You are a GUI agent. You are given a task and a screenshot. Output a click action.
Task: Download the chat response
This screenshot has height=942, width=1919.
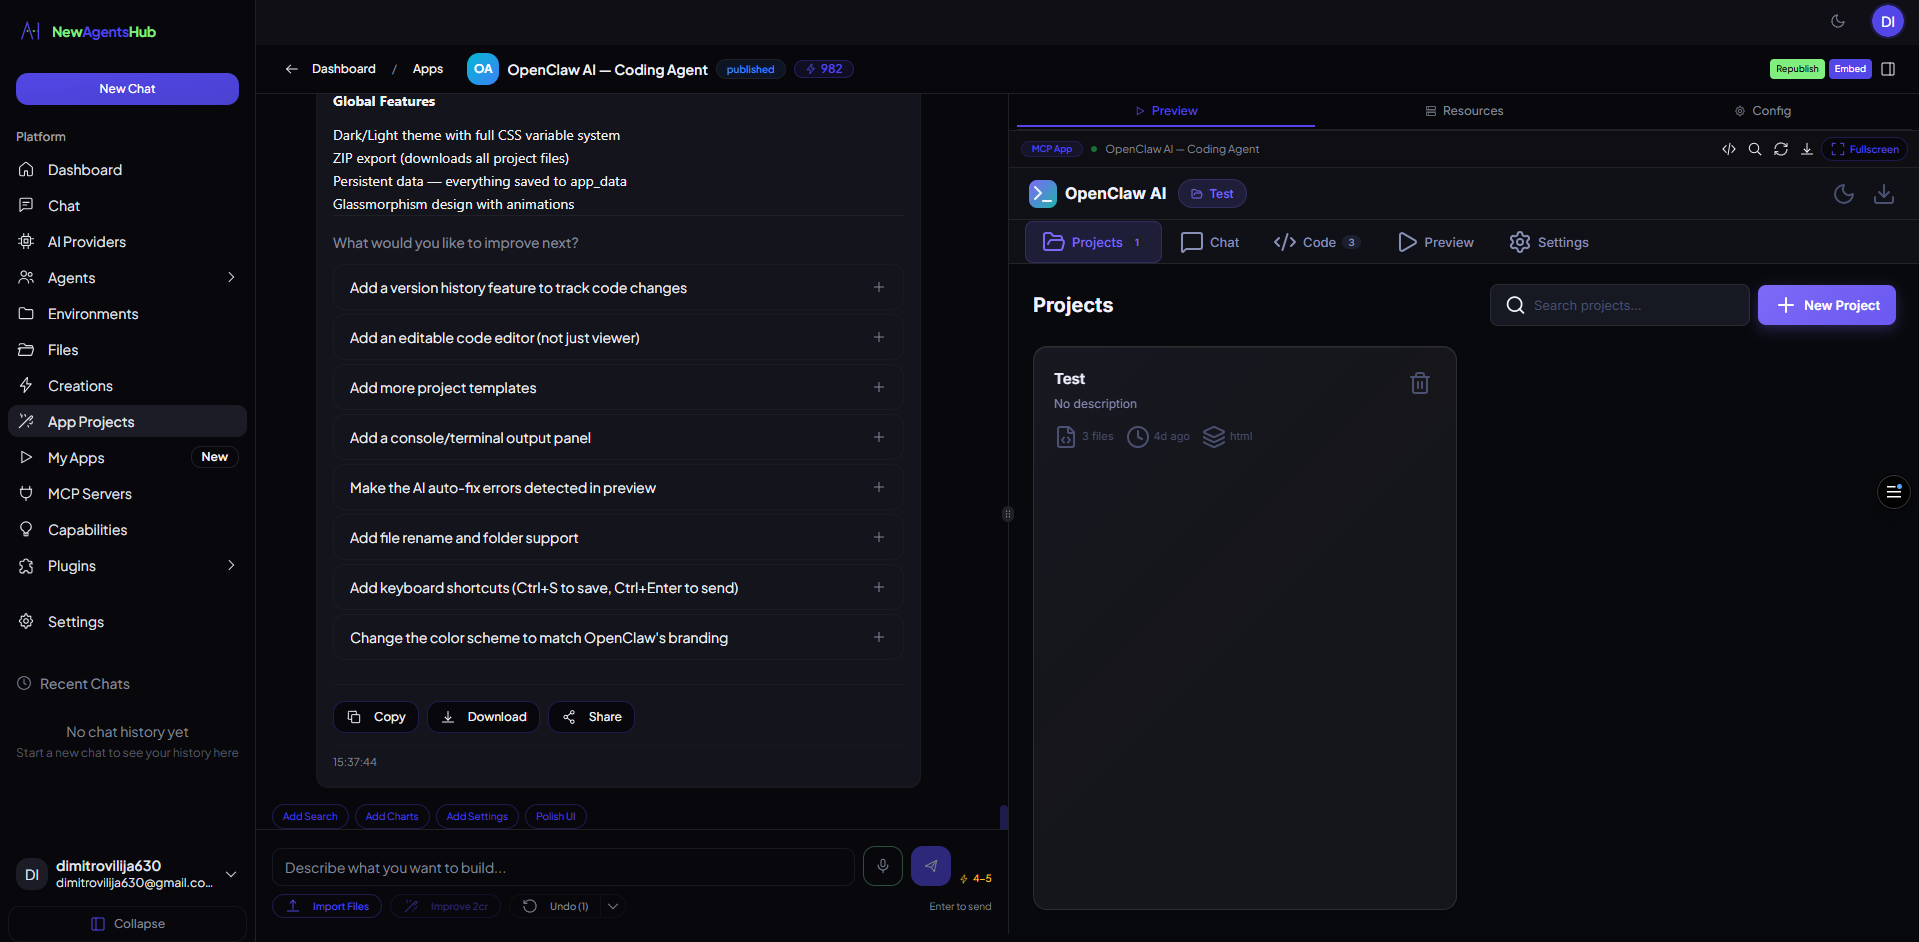484,717
